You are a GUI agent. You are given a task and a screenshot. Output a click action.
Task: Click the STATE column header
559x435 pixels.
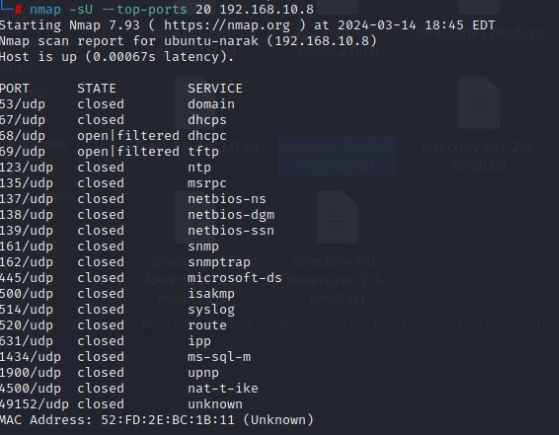tap(97, 88)
